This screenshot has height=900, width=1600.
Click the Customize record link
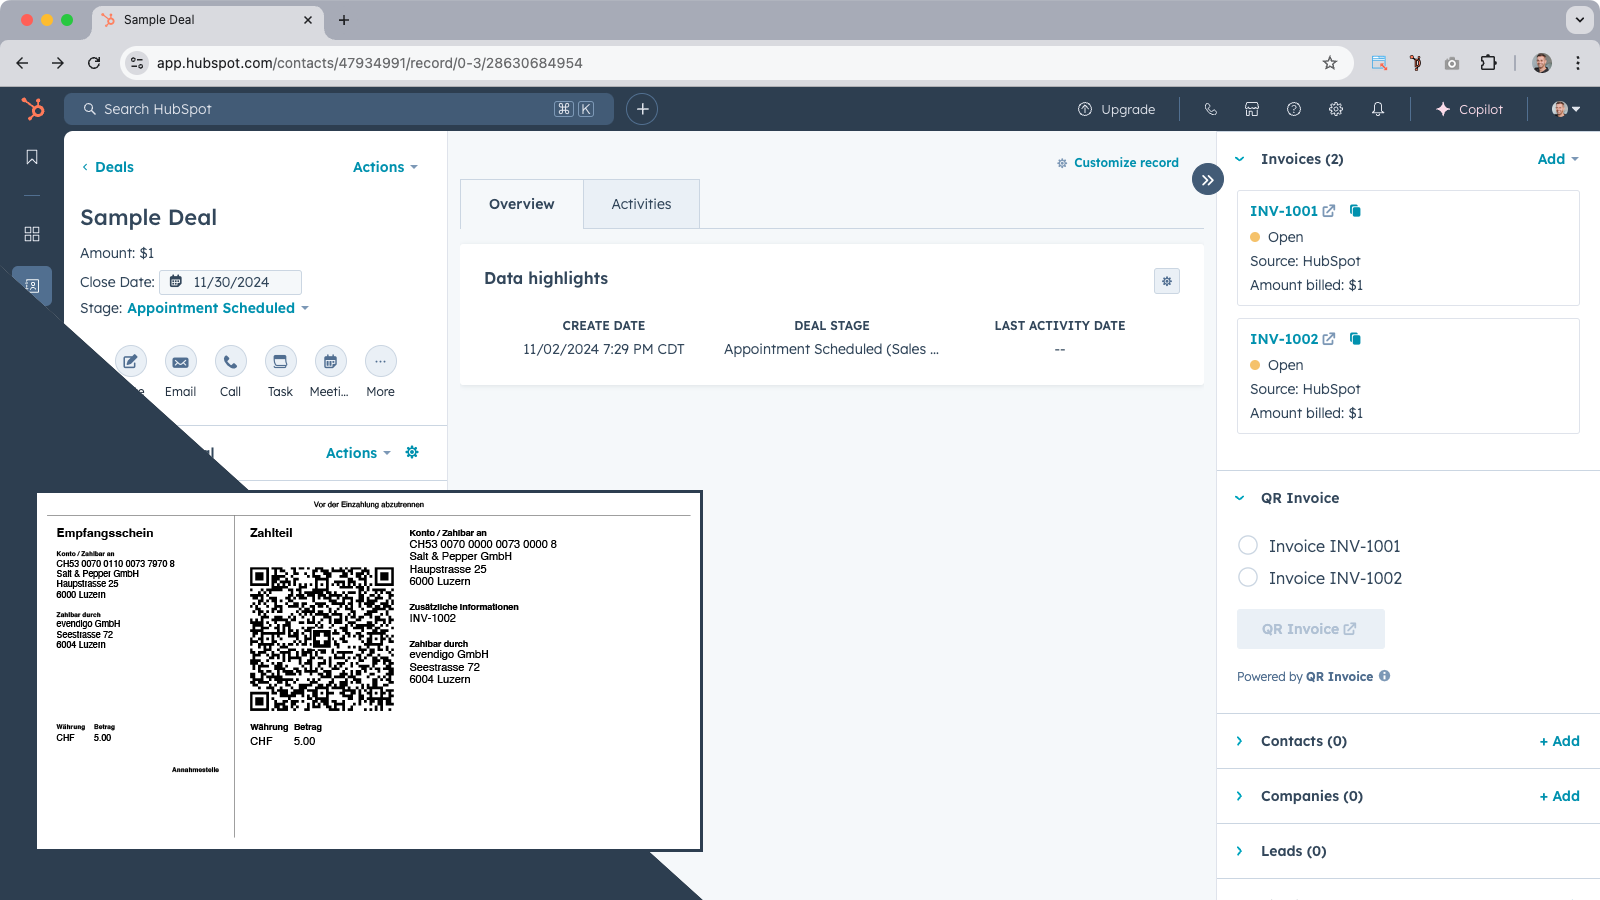click(1125, 163)
